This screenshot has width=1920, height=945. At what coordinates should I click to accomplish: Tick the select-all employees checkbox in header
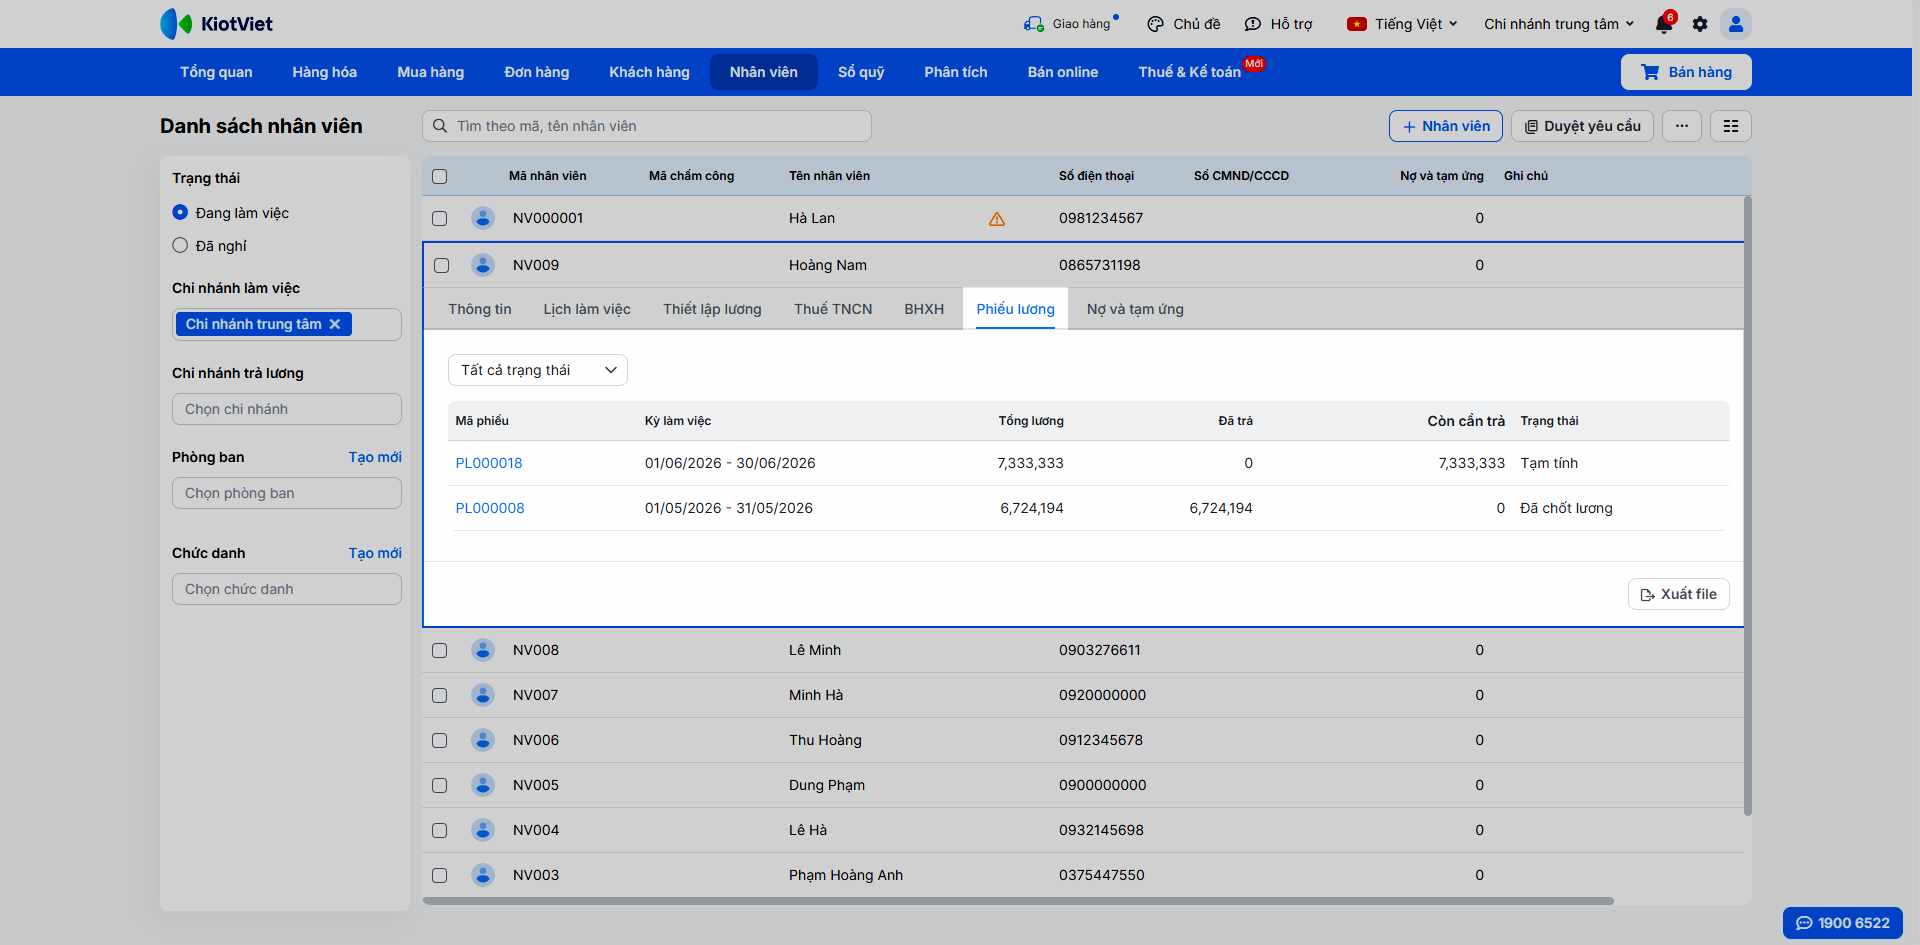coord(440,177)
